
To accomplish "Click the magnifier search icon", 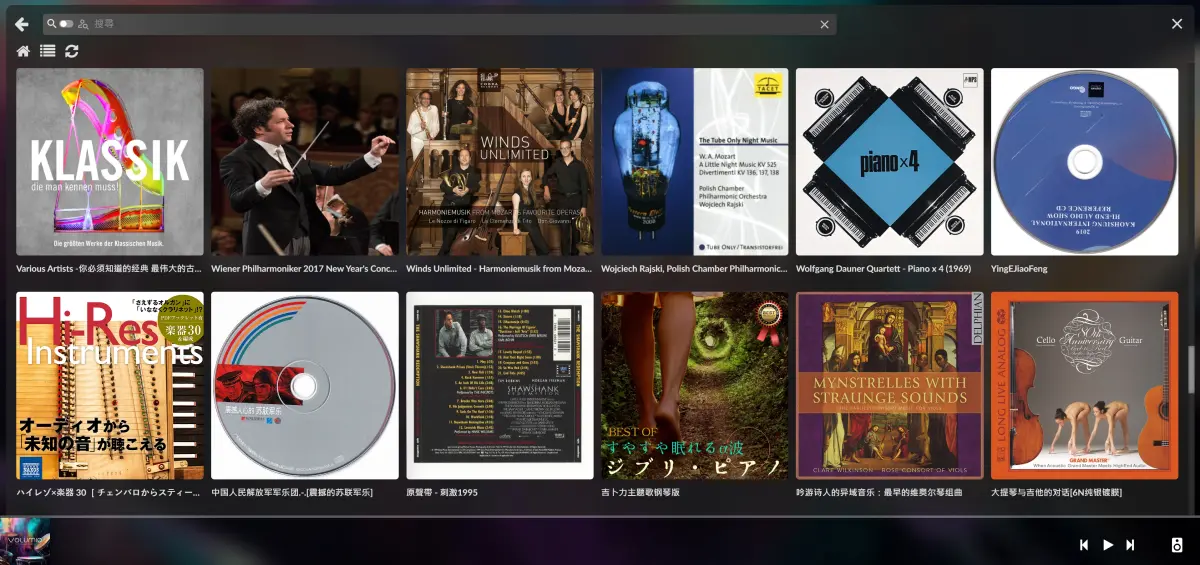I will pos(51,23).
